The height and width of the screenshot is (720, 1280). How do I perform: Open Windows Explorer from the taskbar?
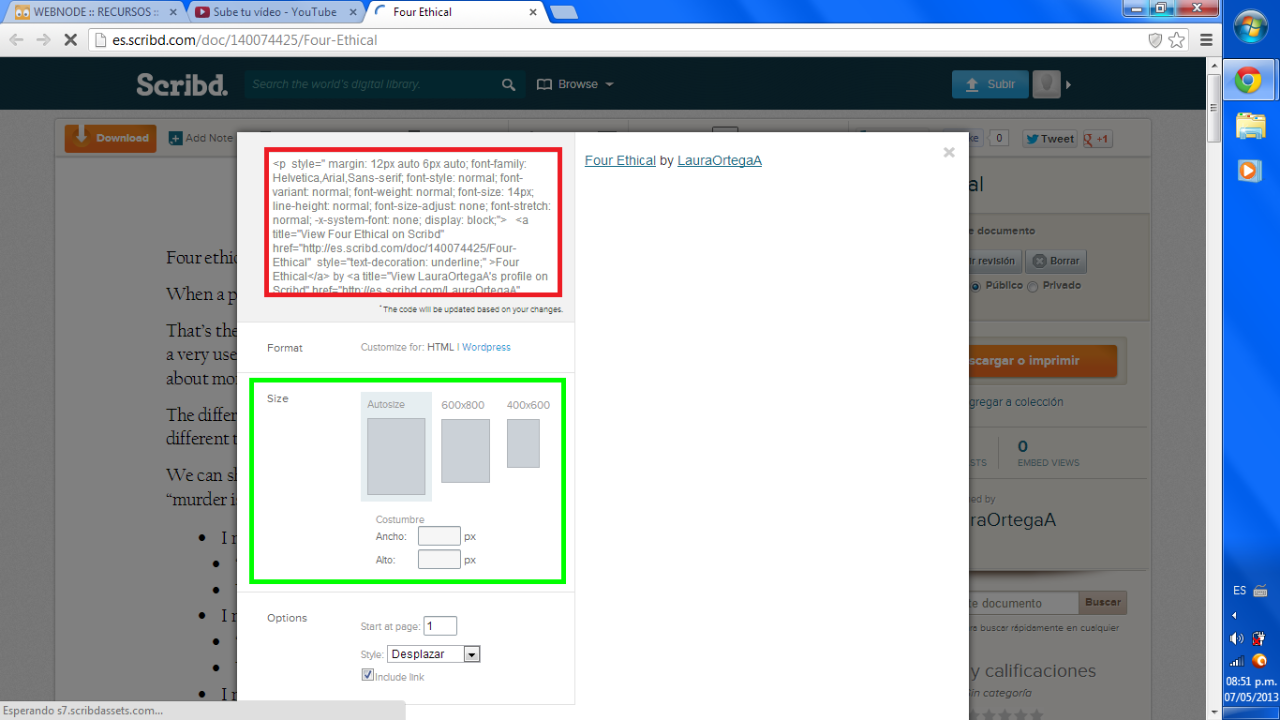(1250, 126)
